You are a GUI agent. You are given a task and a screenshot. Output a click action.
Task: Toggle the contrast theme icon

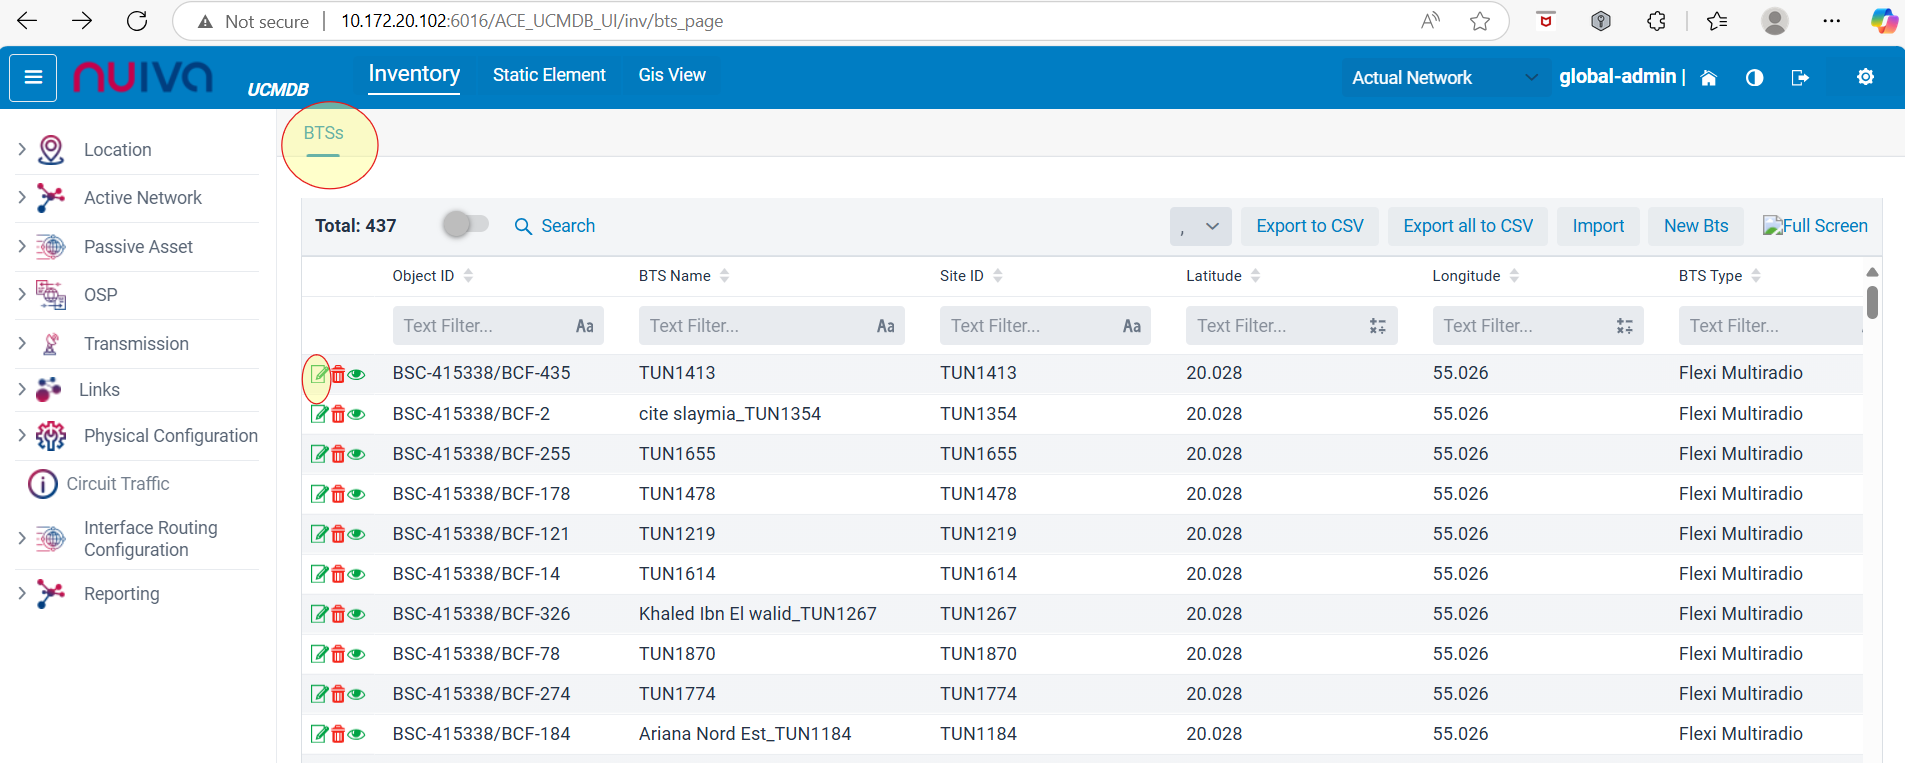tap(1754, 78)
